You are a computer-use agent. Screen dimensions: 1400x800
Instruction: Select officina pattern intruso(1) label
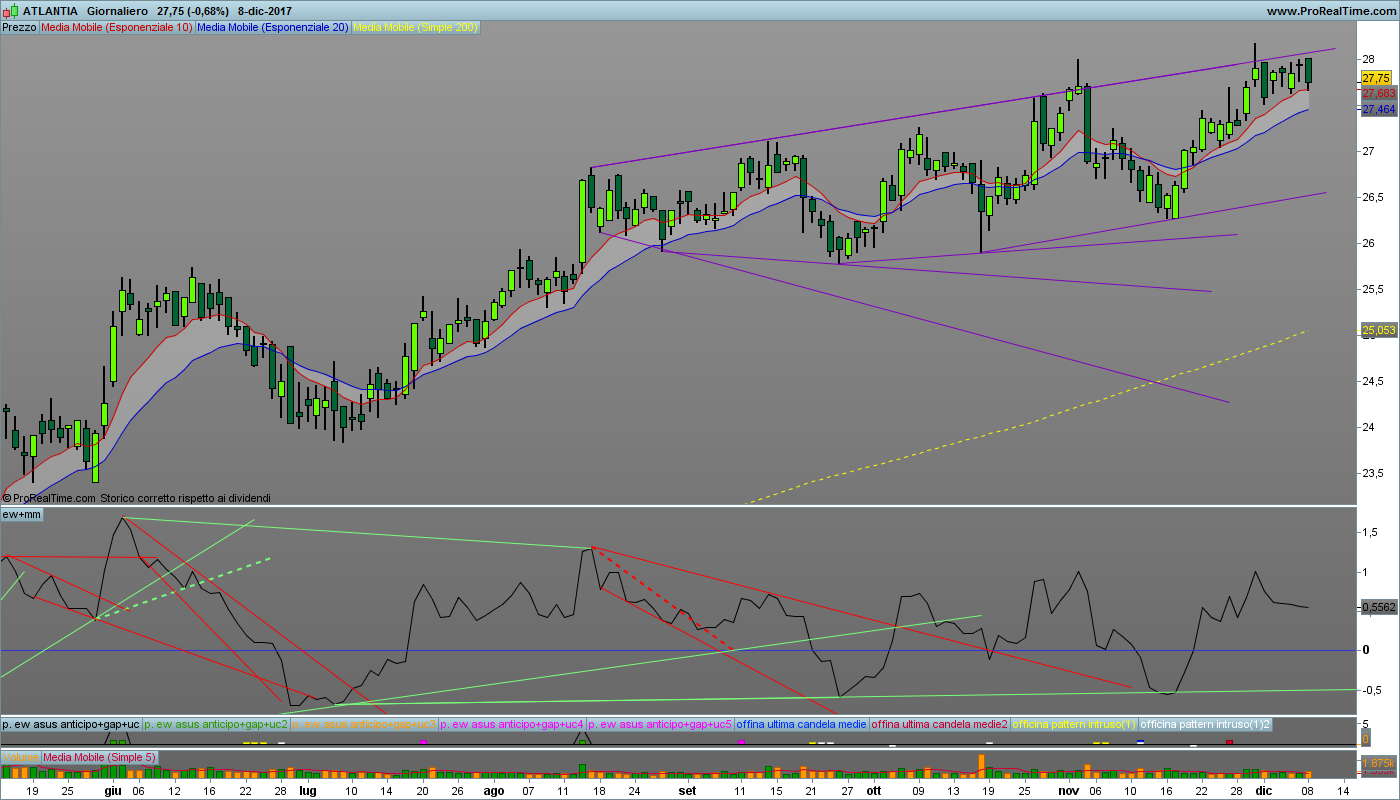pos(1075,723)
